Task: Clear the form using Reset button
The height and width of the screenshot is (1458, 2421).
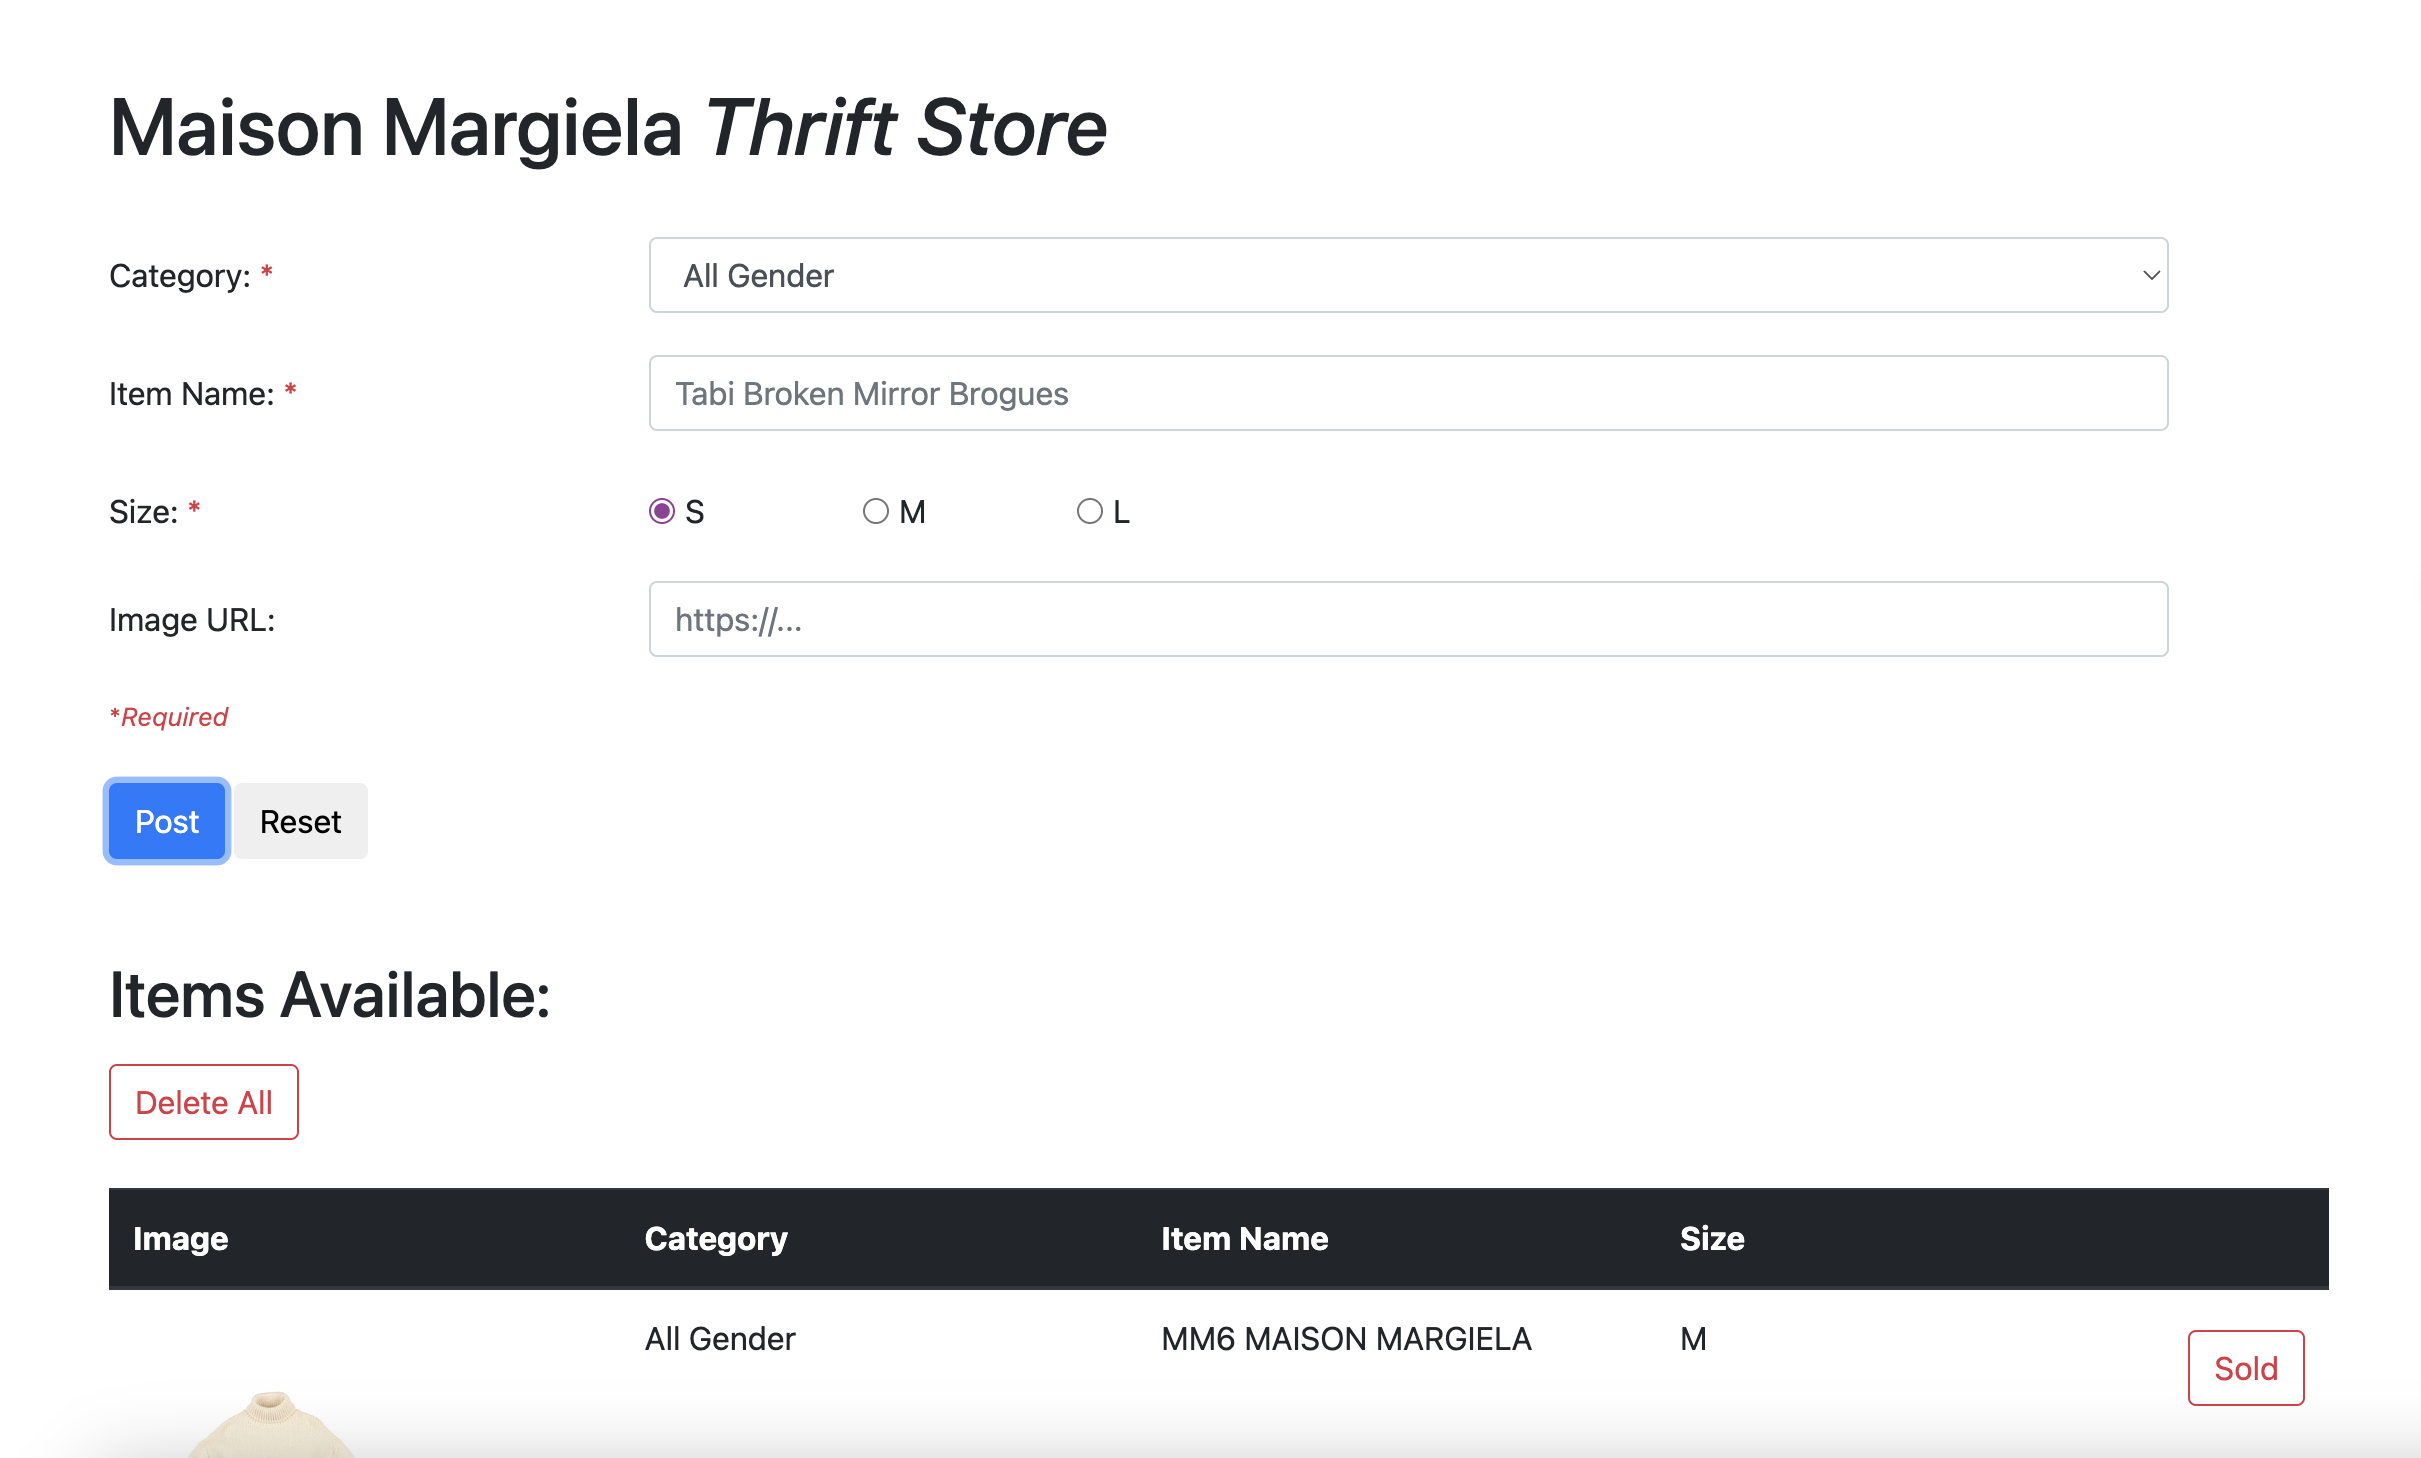Action: (301, 821)
